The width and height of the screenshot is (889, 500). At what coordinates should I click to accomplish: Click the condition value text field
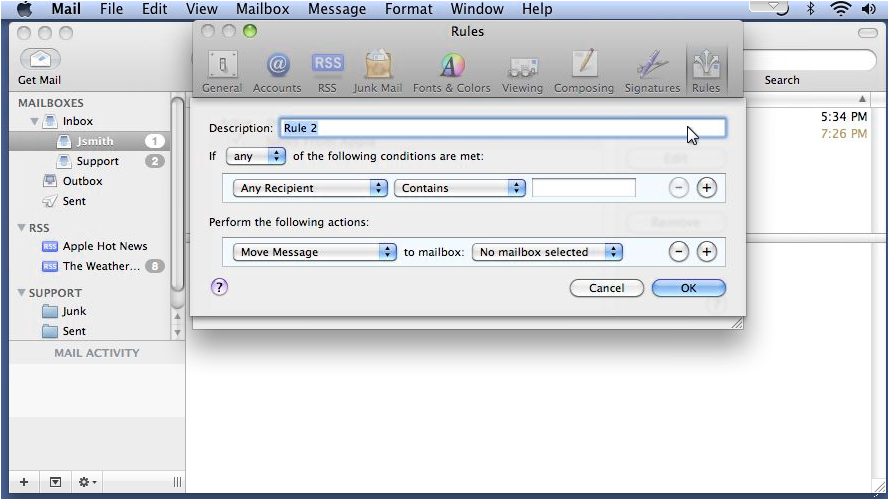click(x=584, y=188)
